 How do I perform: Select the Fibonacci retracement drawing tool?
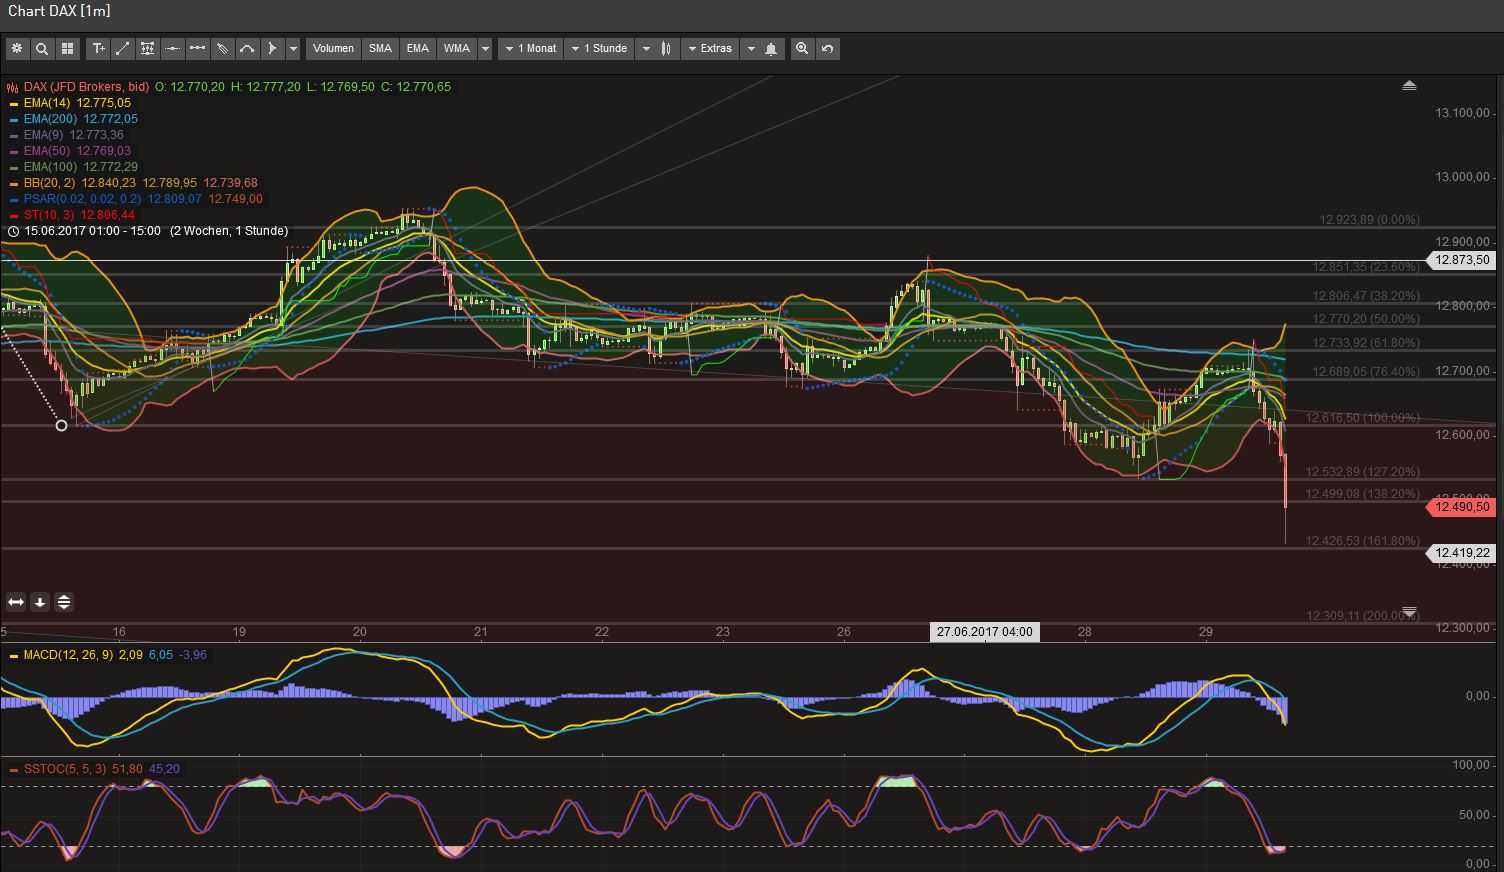(147, 48)
